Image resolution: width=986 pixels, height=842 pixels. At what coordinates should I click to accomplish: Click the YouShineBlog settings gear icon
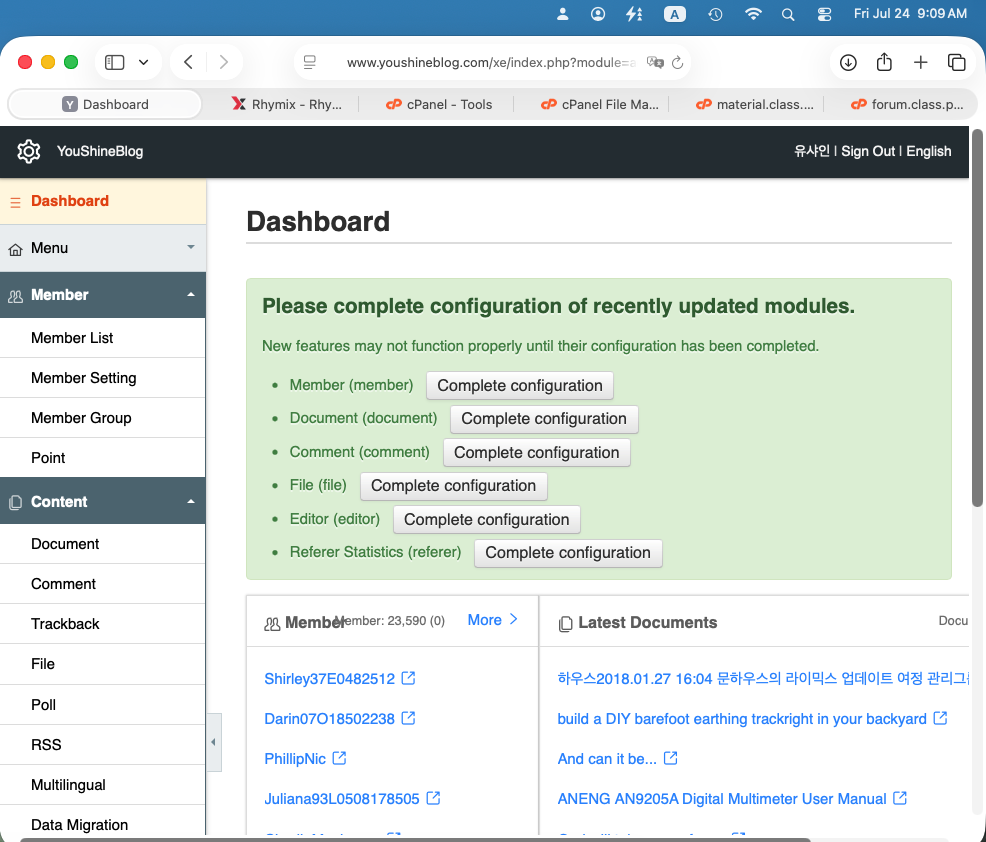pos(28,152)
